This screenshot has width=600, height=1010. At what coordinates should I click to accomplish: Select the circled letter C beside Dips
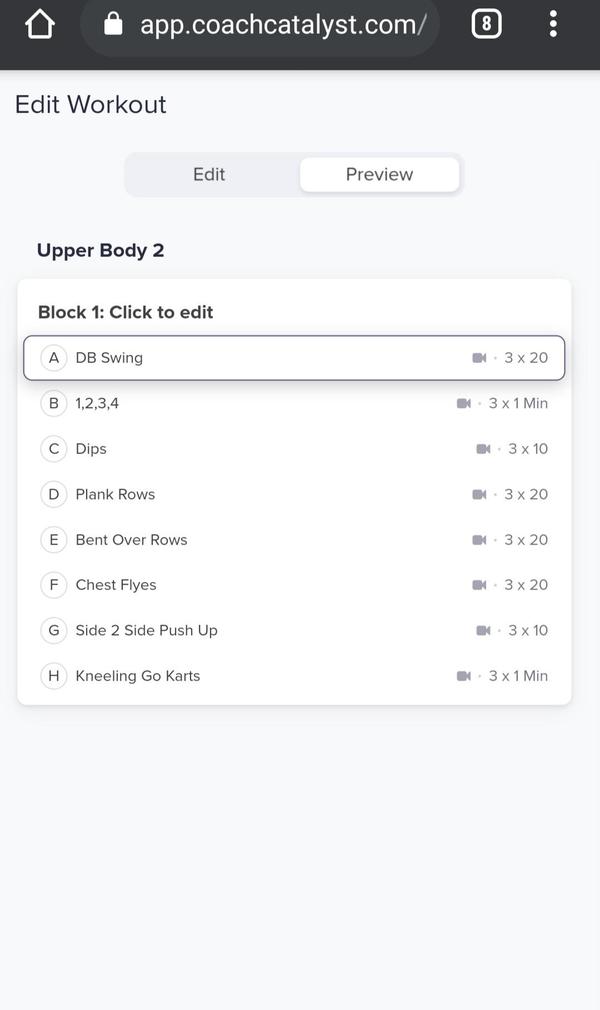click(x=54, y=449)
